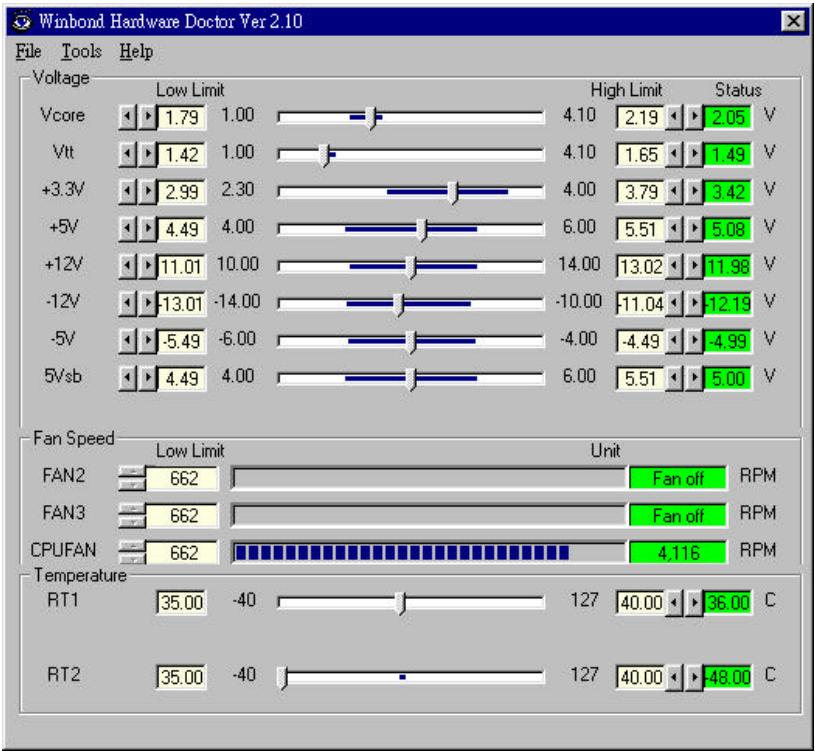Increase -5V low limit with right arrow
815x754 pixels.
pos(148,341)
